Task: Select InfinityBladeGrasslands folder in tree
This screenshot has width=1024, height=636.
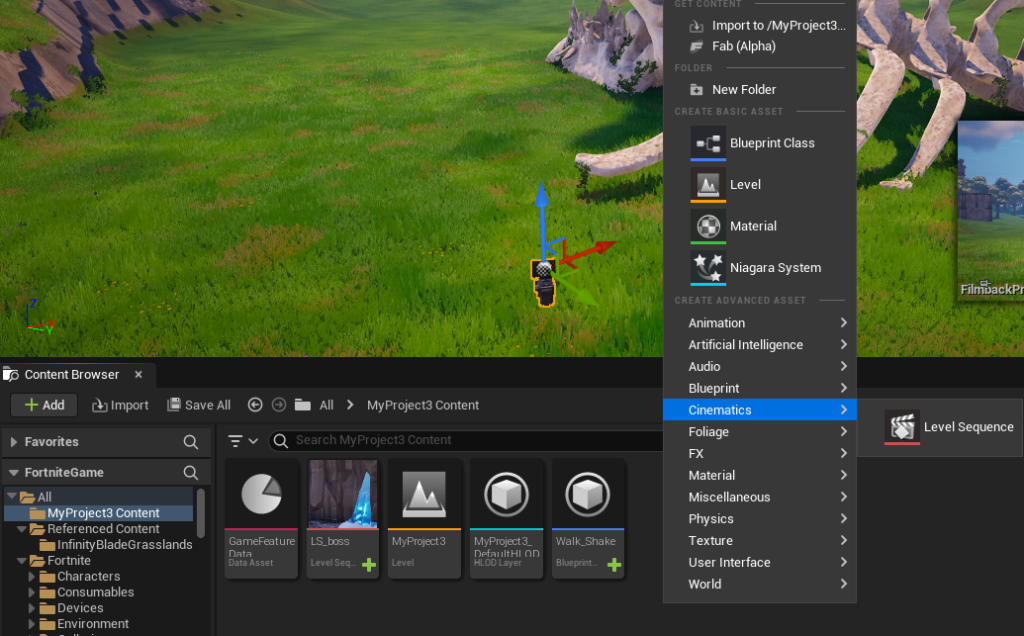Action: tap(118, 545)
